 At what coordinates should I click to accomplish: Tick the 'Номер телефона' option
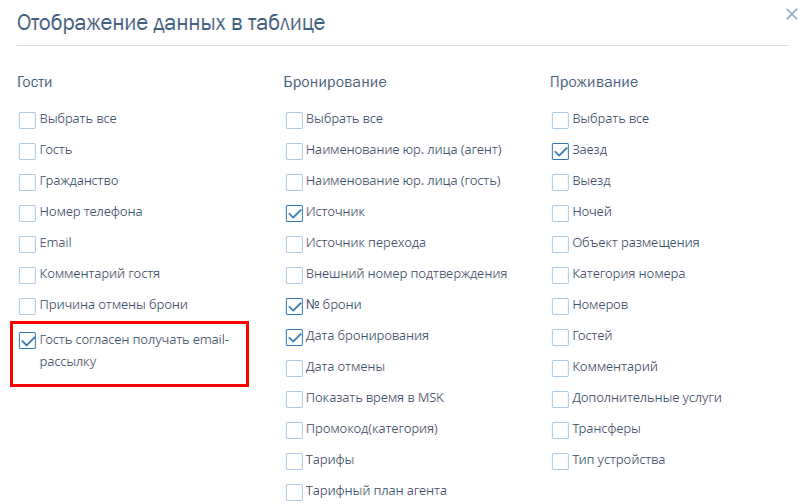[x=28, y=213]
